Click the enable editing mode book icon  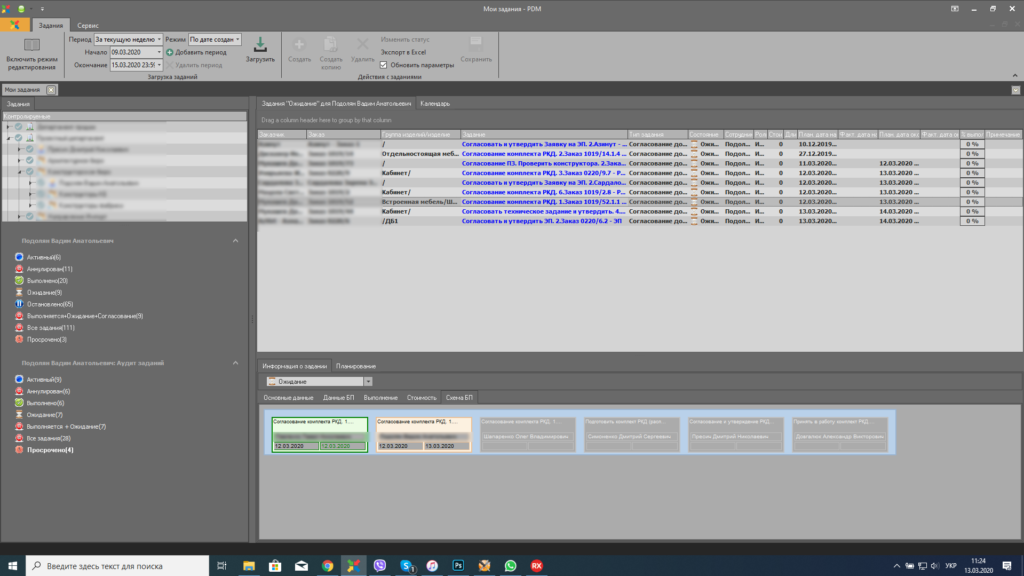coord(31,45)
